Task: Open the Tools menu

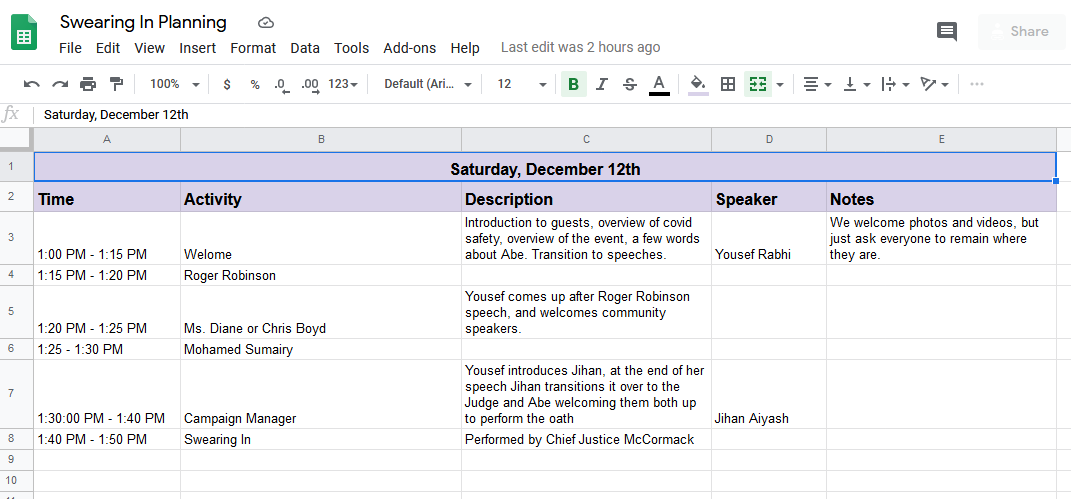Action: pos(351,48)
